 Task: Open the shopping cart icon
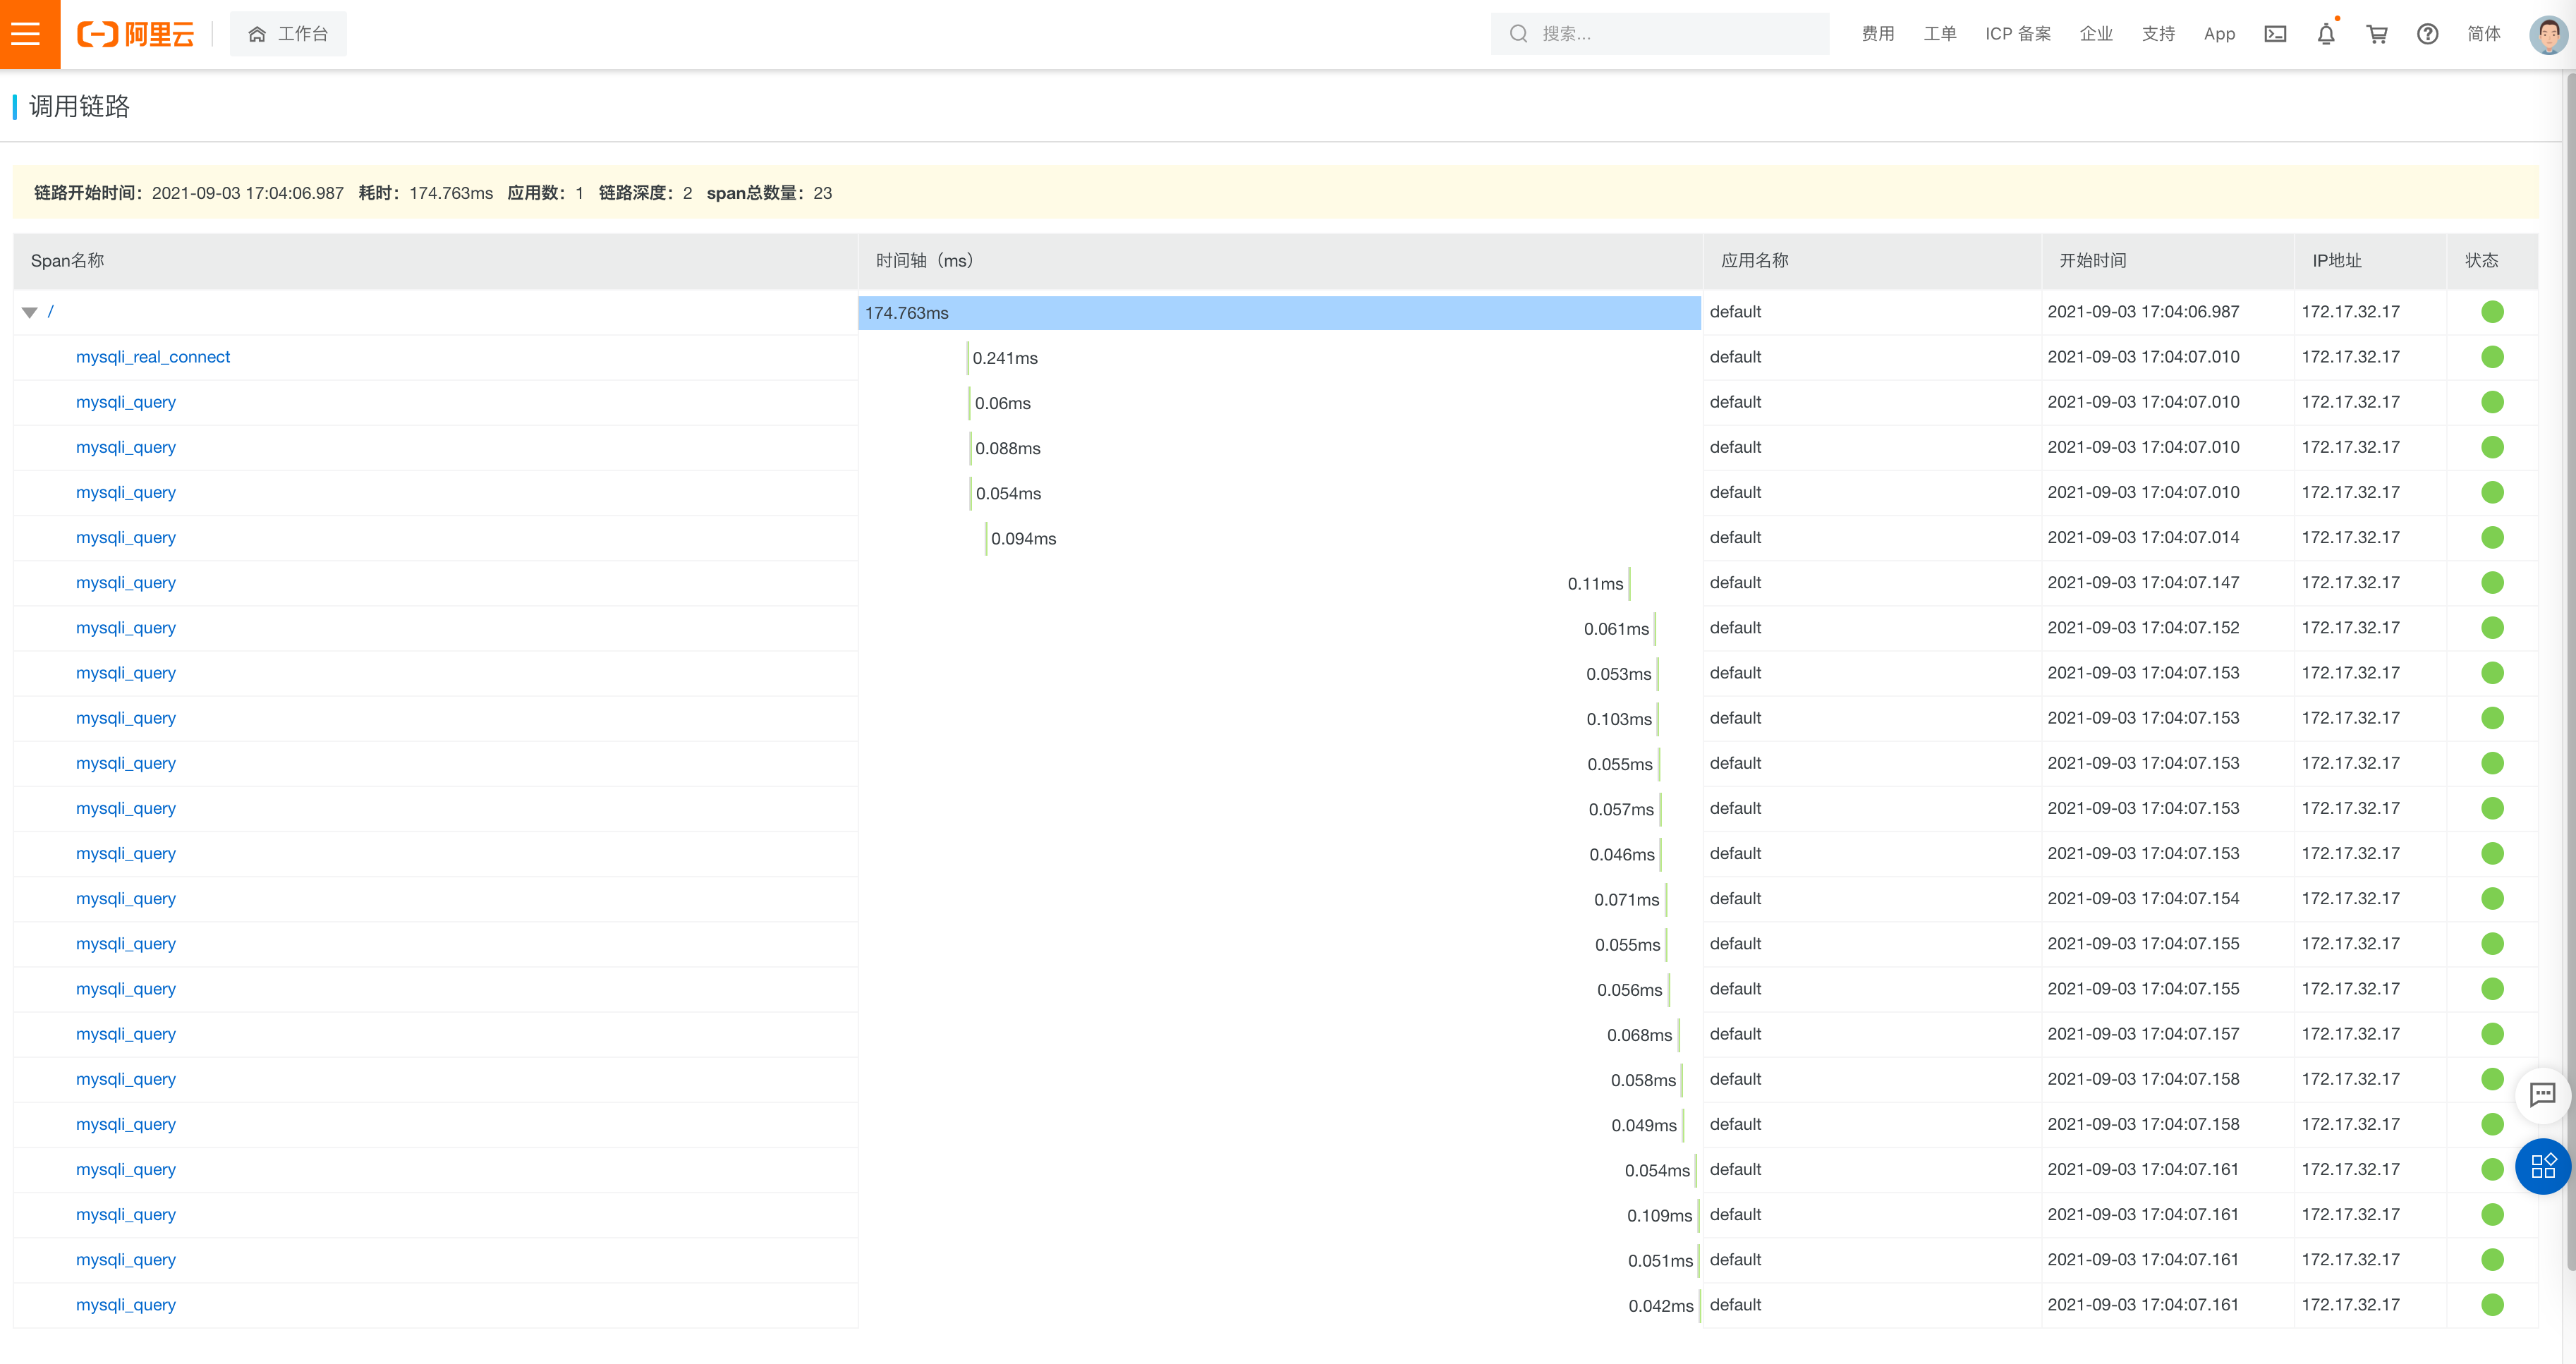click(x=2377, y=34)
